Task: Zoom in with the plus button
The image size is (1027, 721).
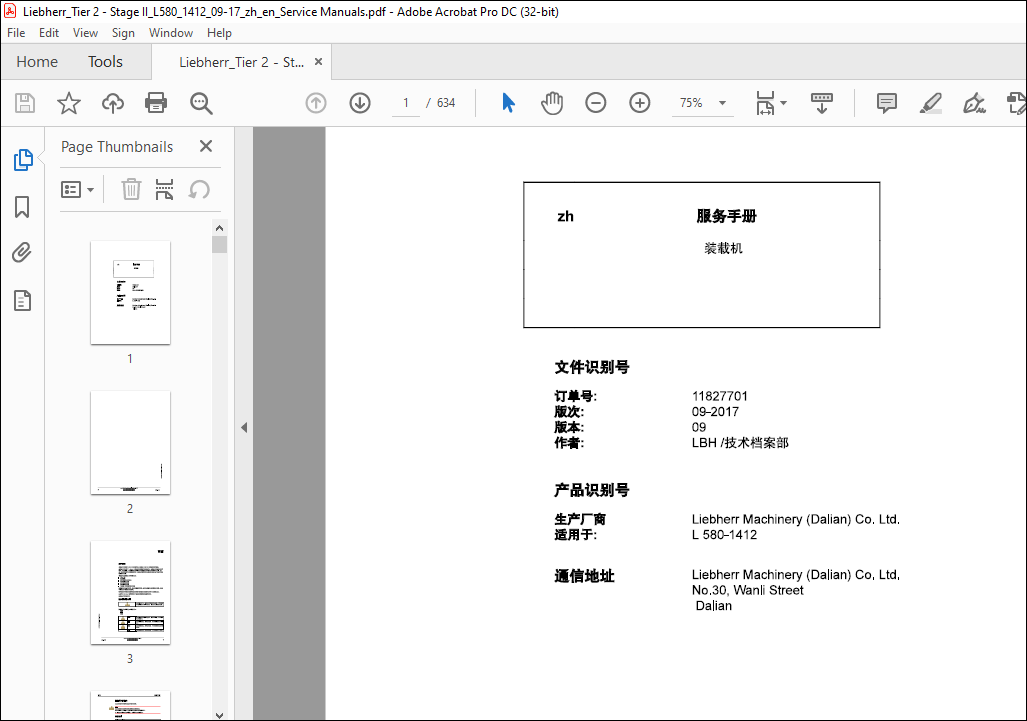Action: [x=639, y=103]
